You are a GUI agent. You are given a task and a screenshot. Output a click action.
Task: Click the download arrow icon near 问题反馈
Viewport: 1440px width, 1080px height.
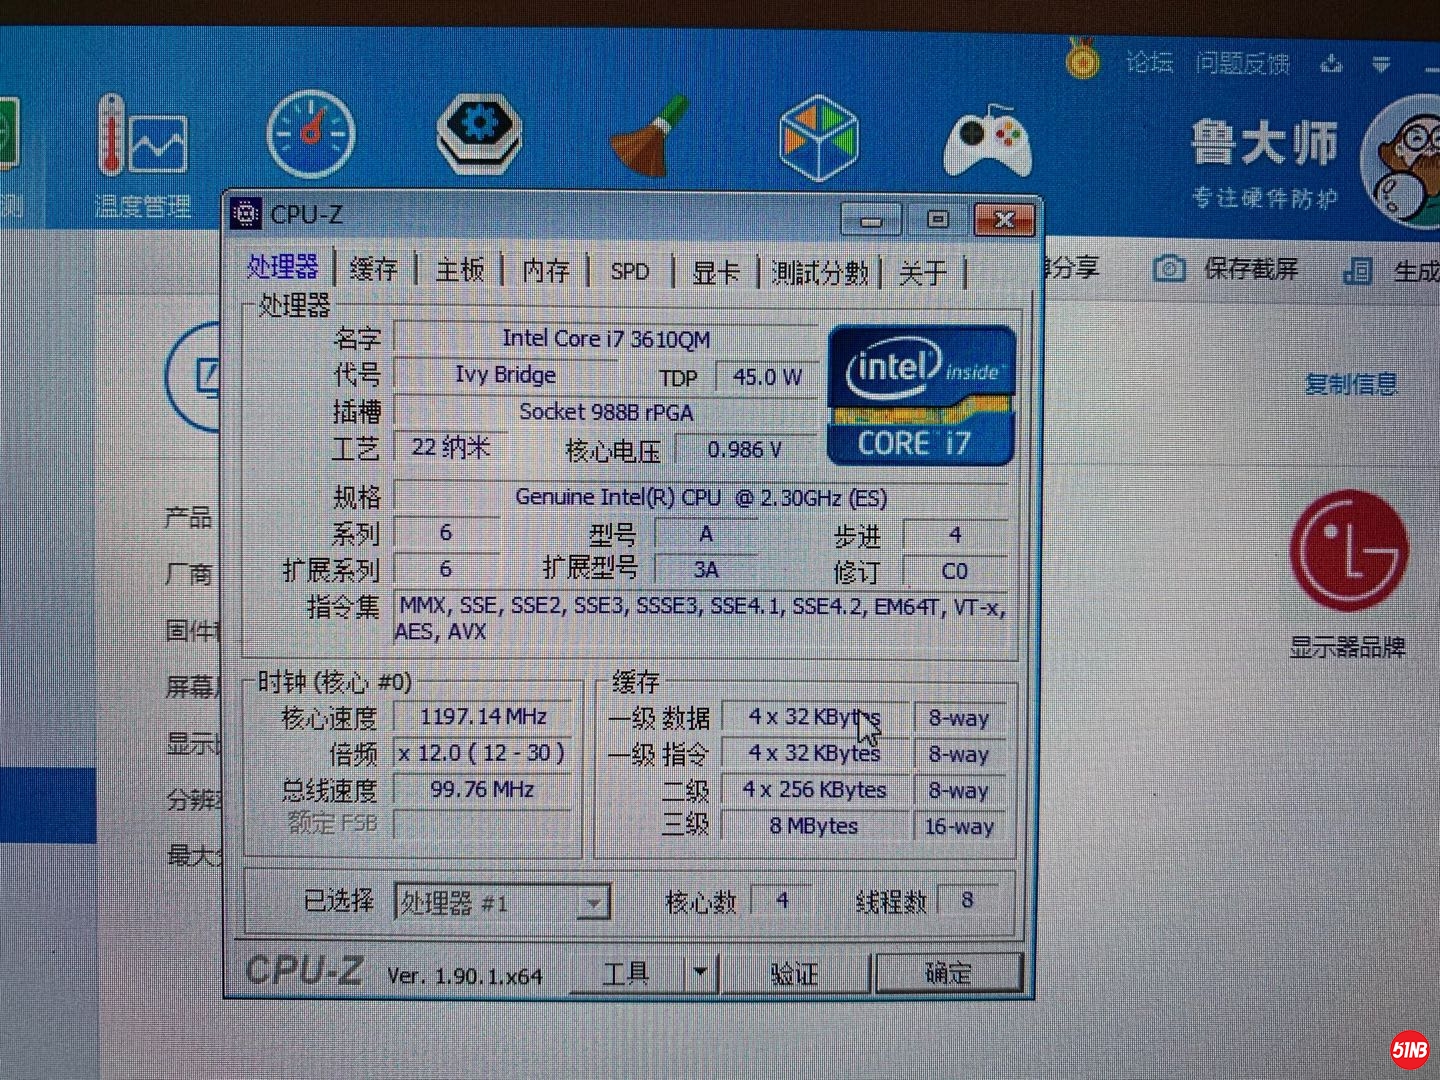click(x=1332, y=62)
